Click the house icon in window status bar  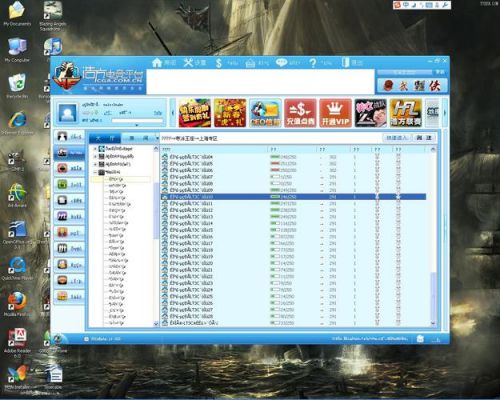pyautogui.click(x=420, y=339)
